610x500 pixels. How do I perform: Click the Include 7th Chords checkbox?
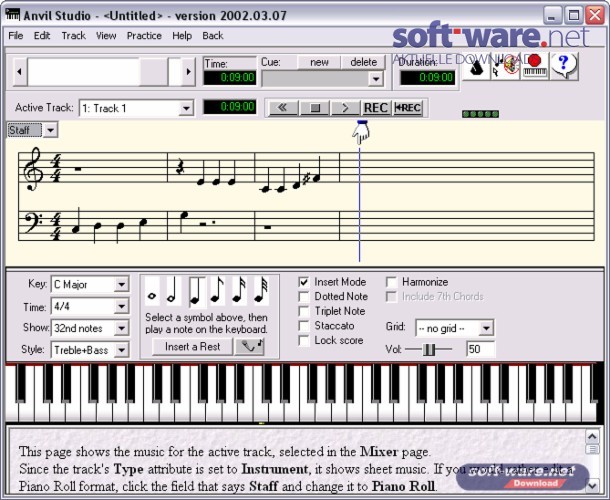[391, 296]
